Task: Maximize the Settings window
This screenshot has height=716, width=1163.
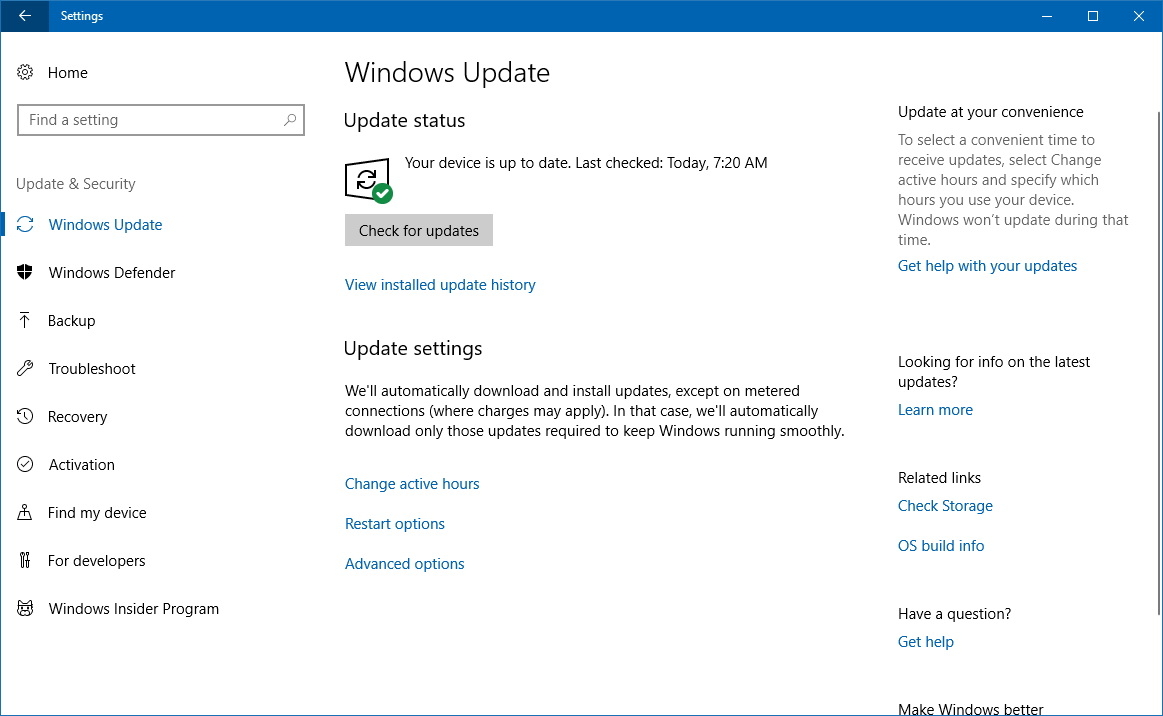Action: pos(1093,16)
